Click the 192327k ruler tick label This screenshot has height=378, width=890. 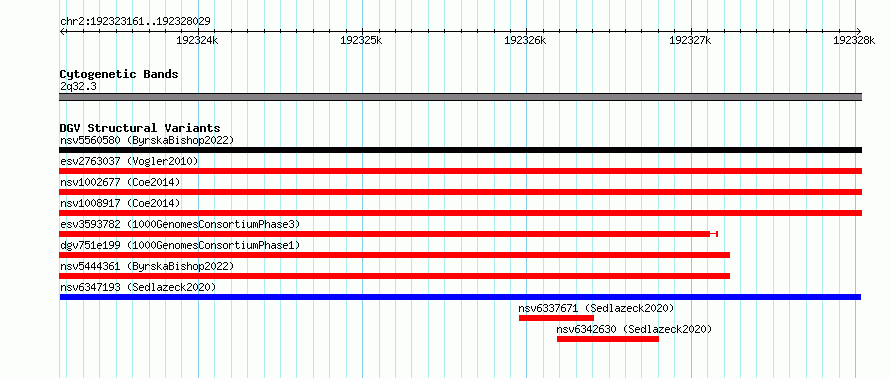690,40
